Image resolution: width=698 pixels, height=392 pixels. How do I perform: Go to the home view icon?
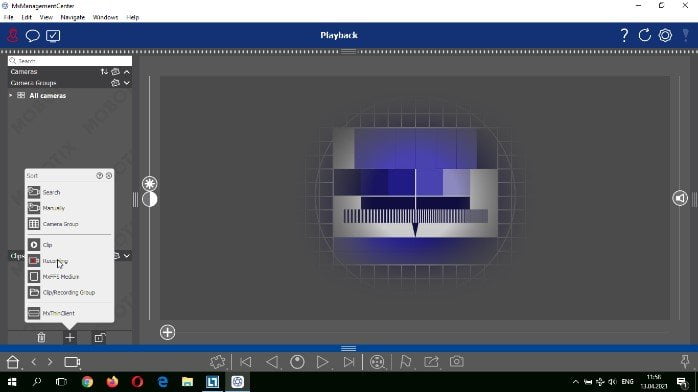point(13,362)
